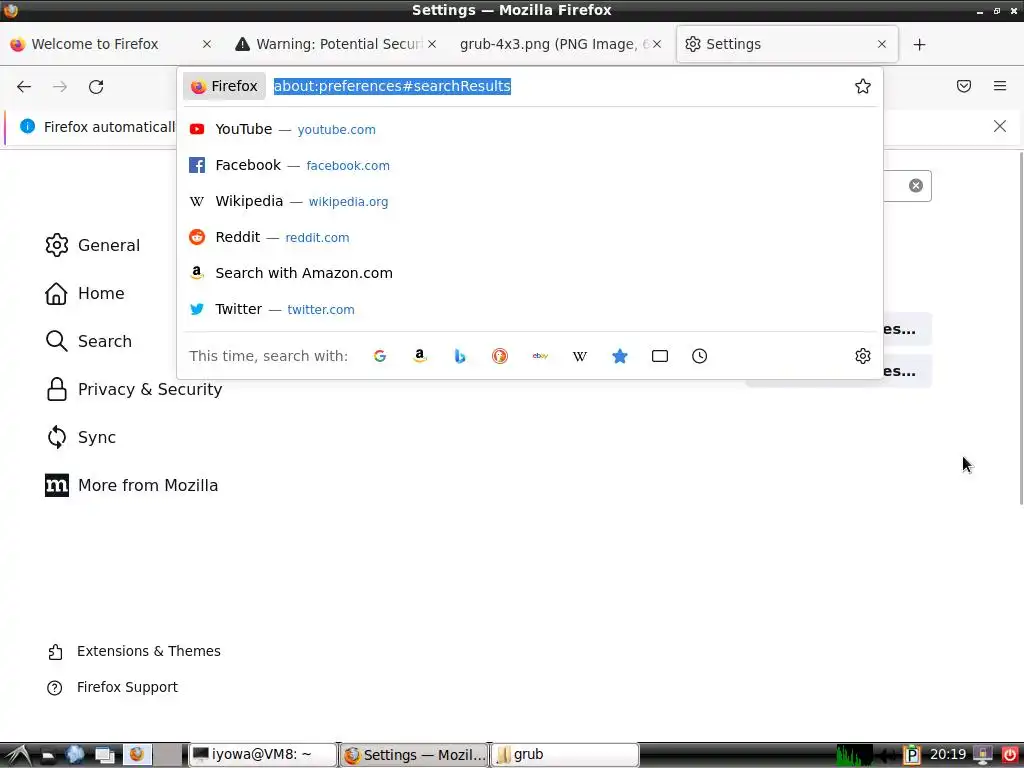Choose the Reddit suggestion
Viewport: 1024px width, 768px height.
(x=530, y=237)
